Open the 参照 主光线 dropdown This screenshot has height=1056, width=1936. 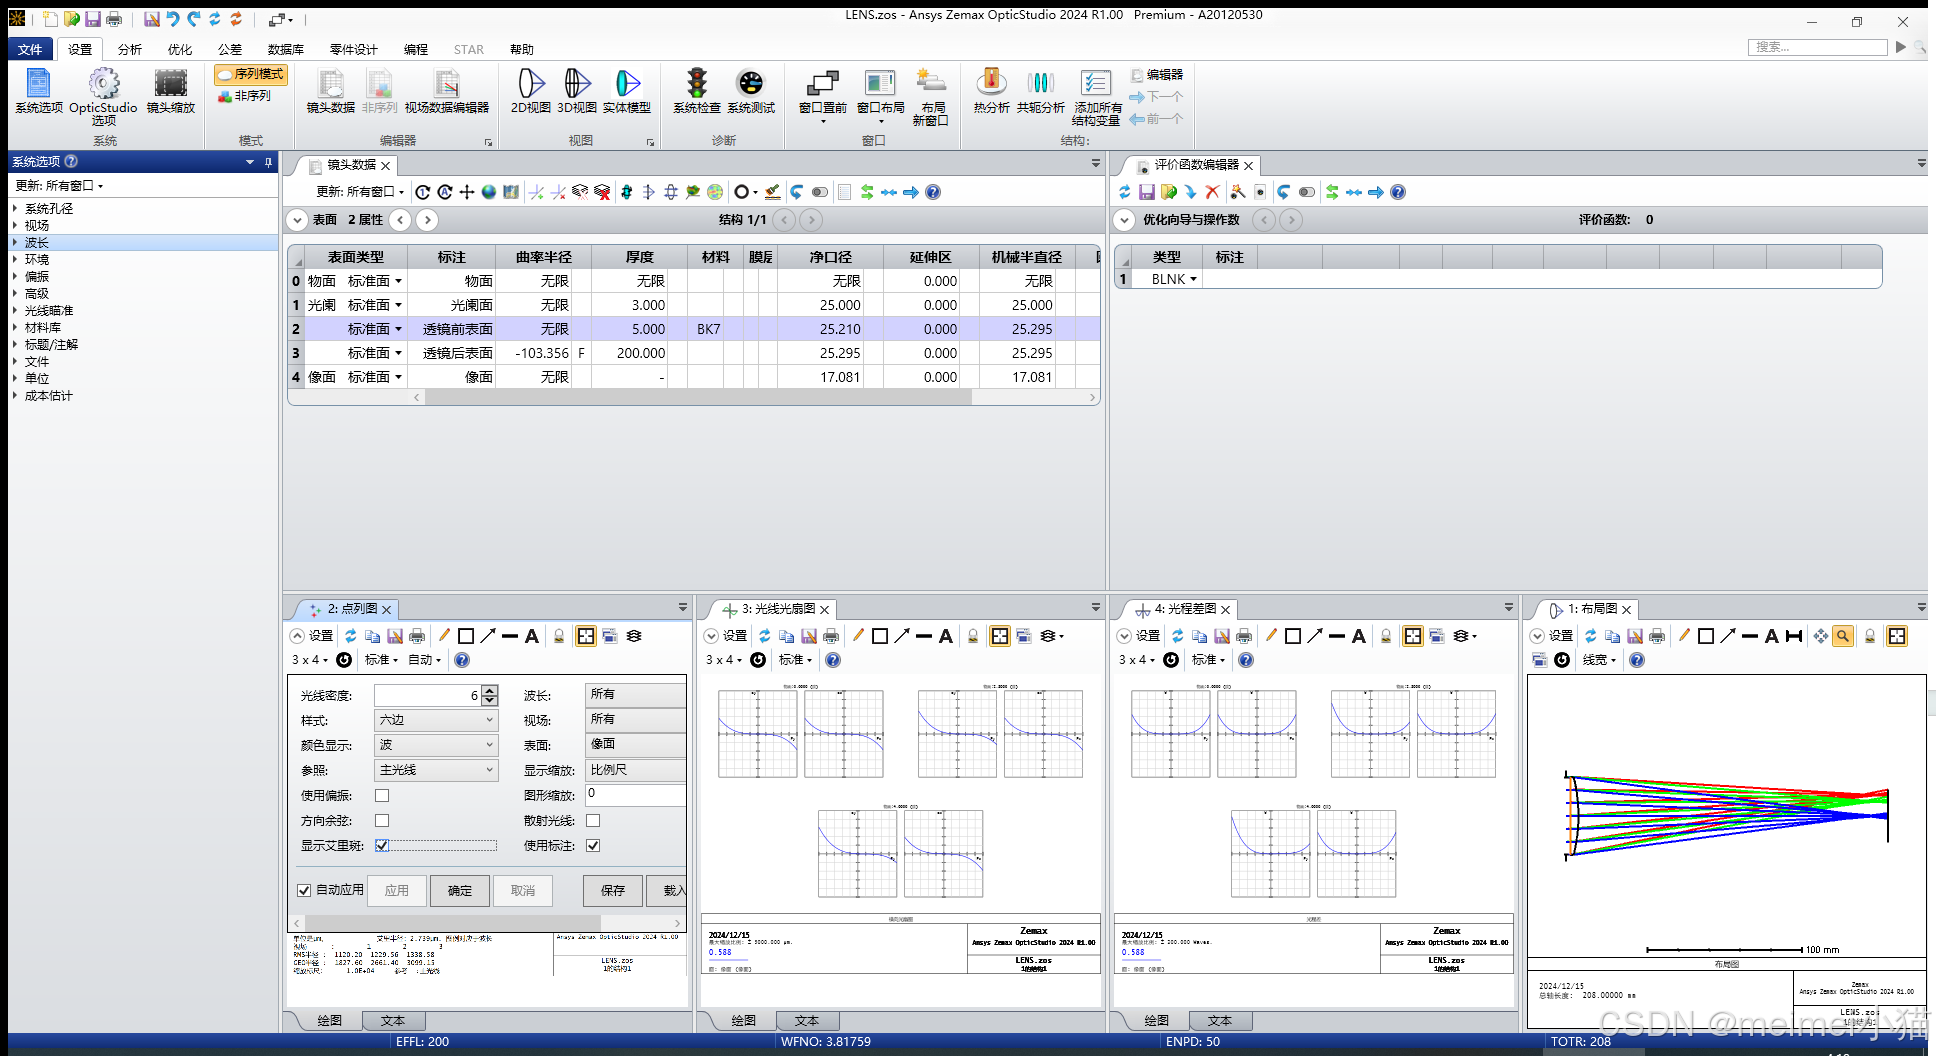click(436, 770)
